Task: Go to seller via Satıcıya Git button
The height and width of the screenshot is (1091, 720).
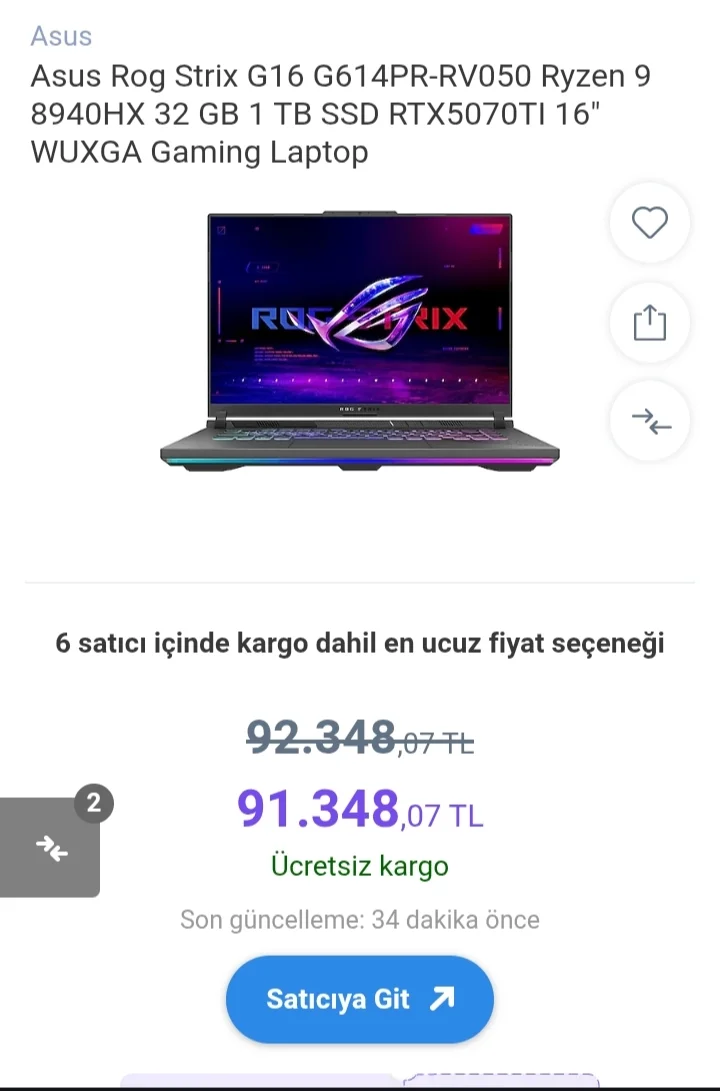Action: tap(360, 999)
